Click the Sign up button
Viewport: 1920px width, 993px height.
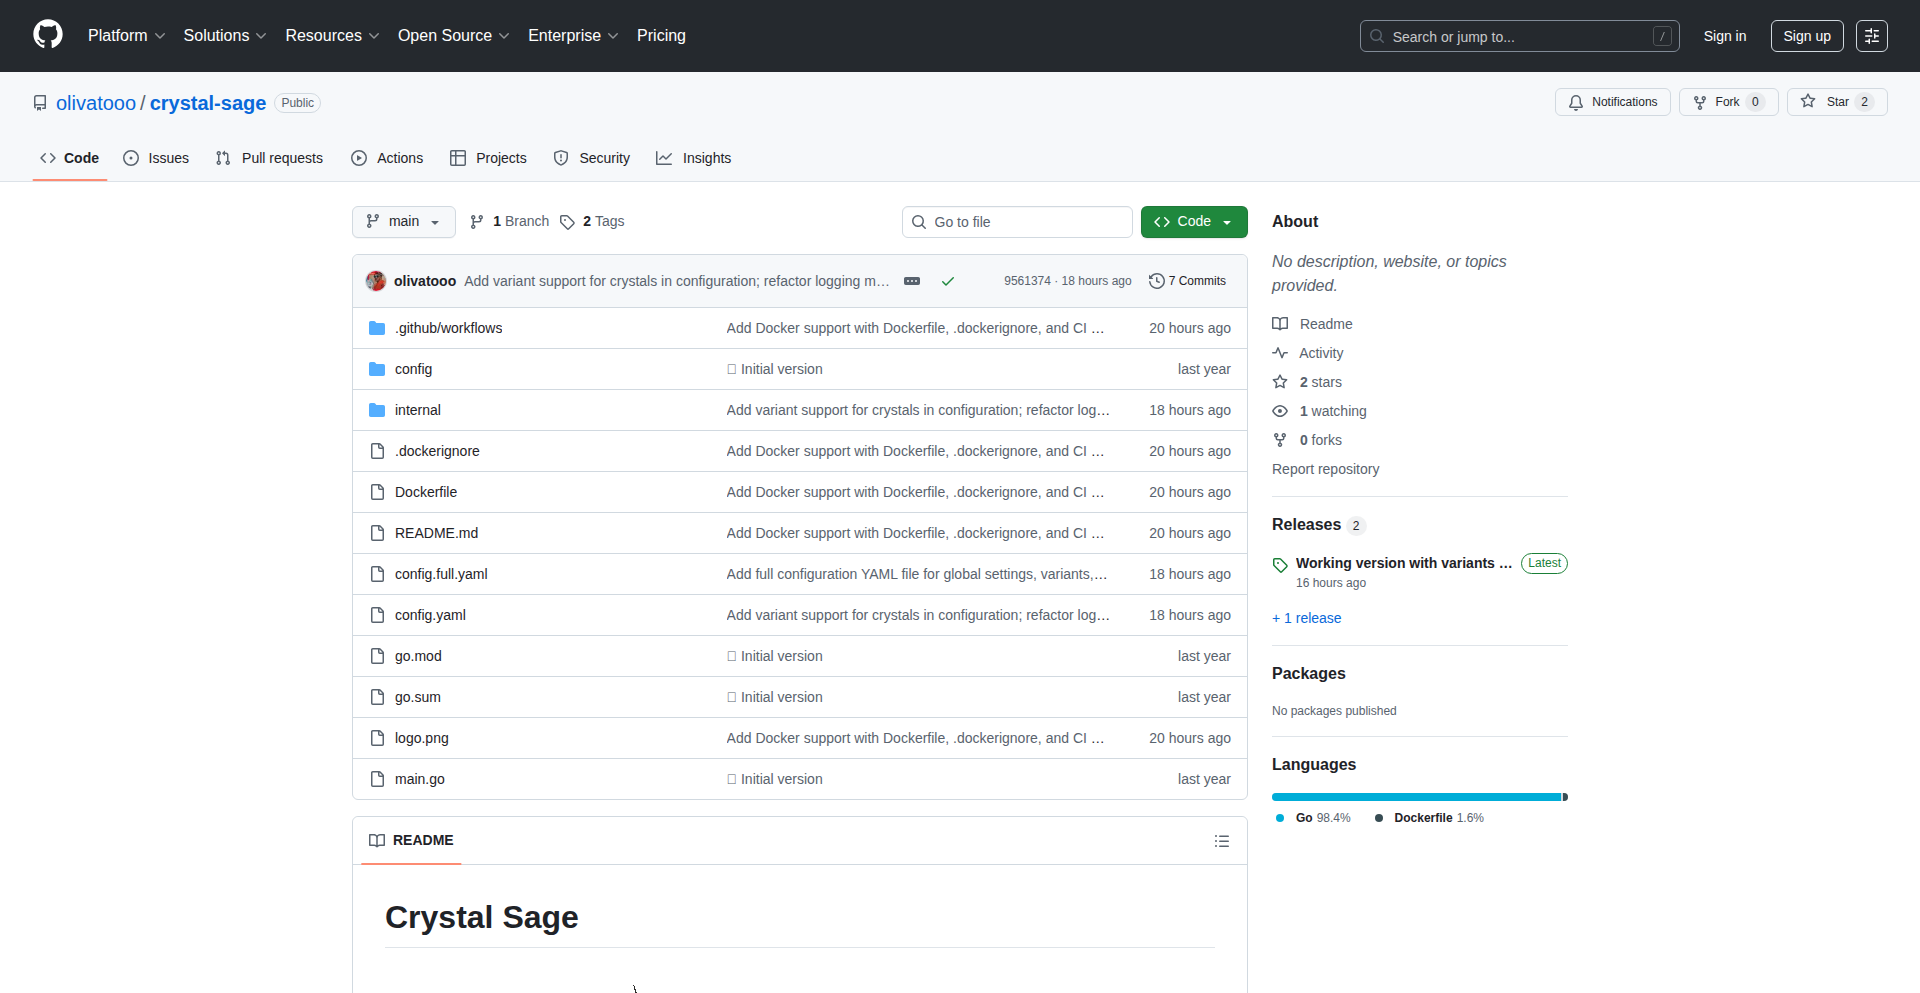[x=1806, y=36]
